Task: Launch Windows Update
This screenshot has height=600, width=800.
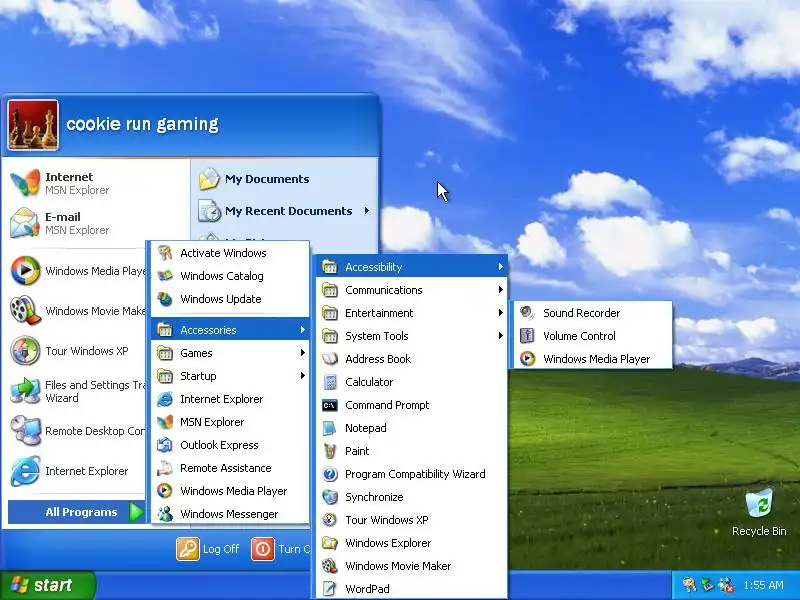Action: point(230,298)
